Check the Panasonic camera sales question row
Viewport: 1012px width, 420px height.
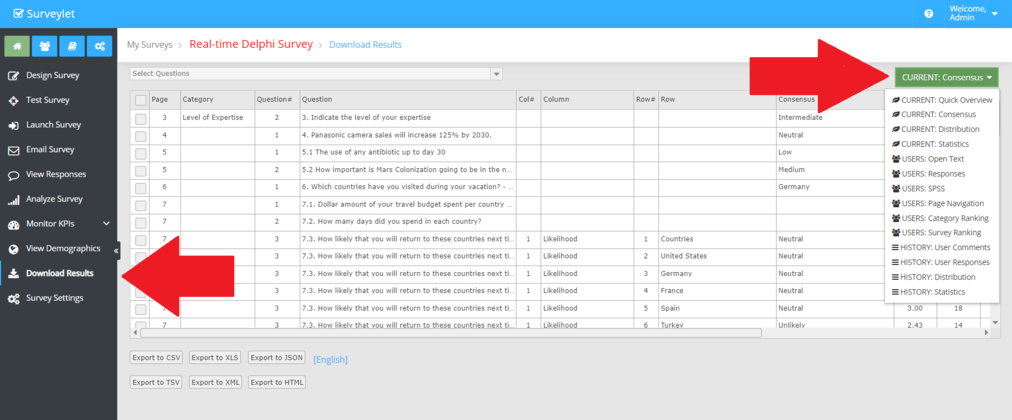coord(140,135)
